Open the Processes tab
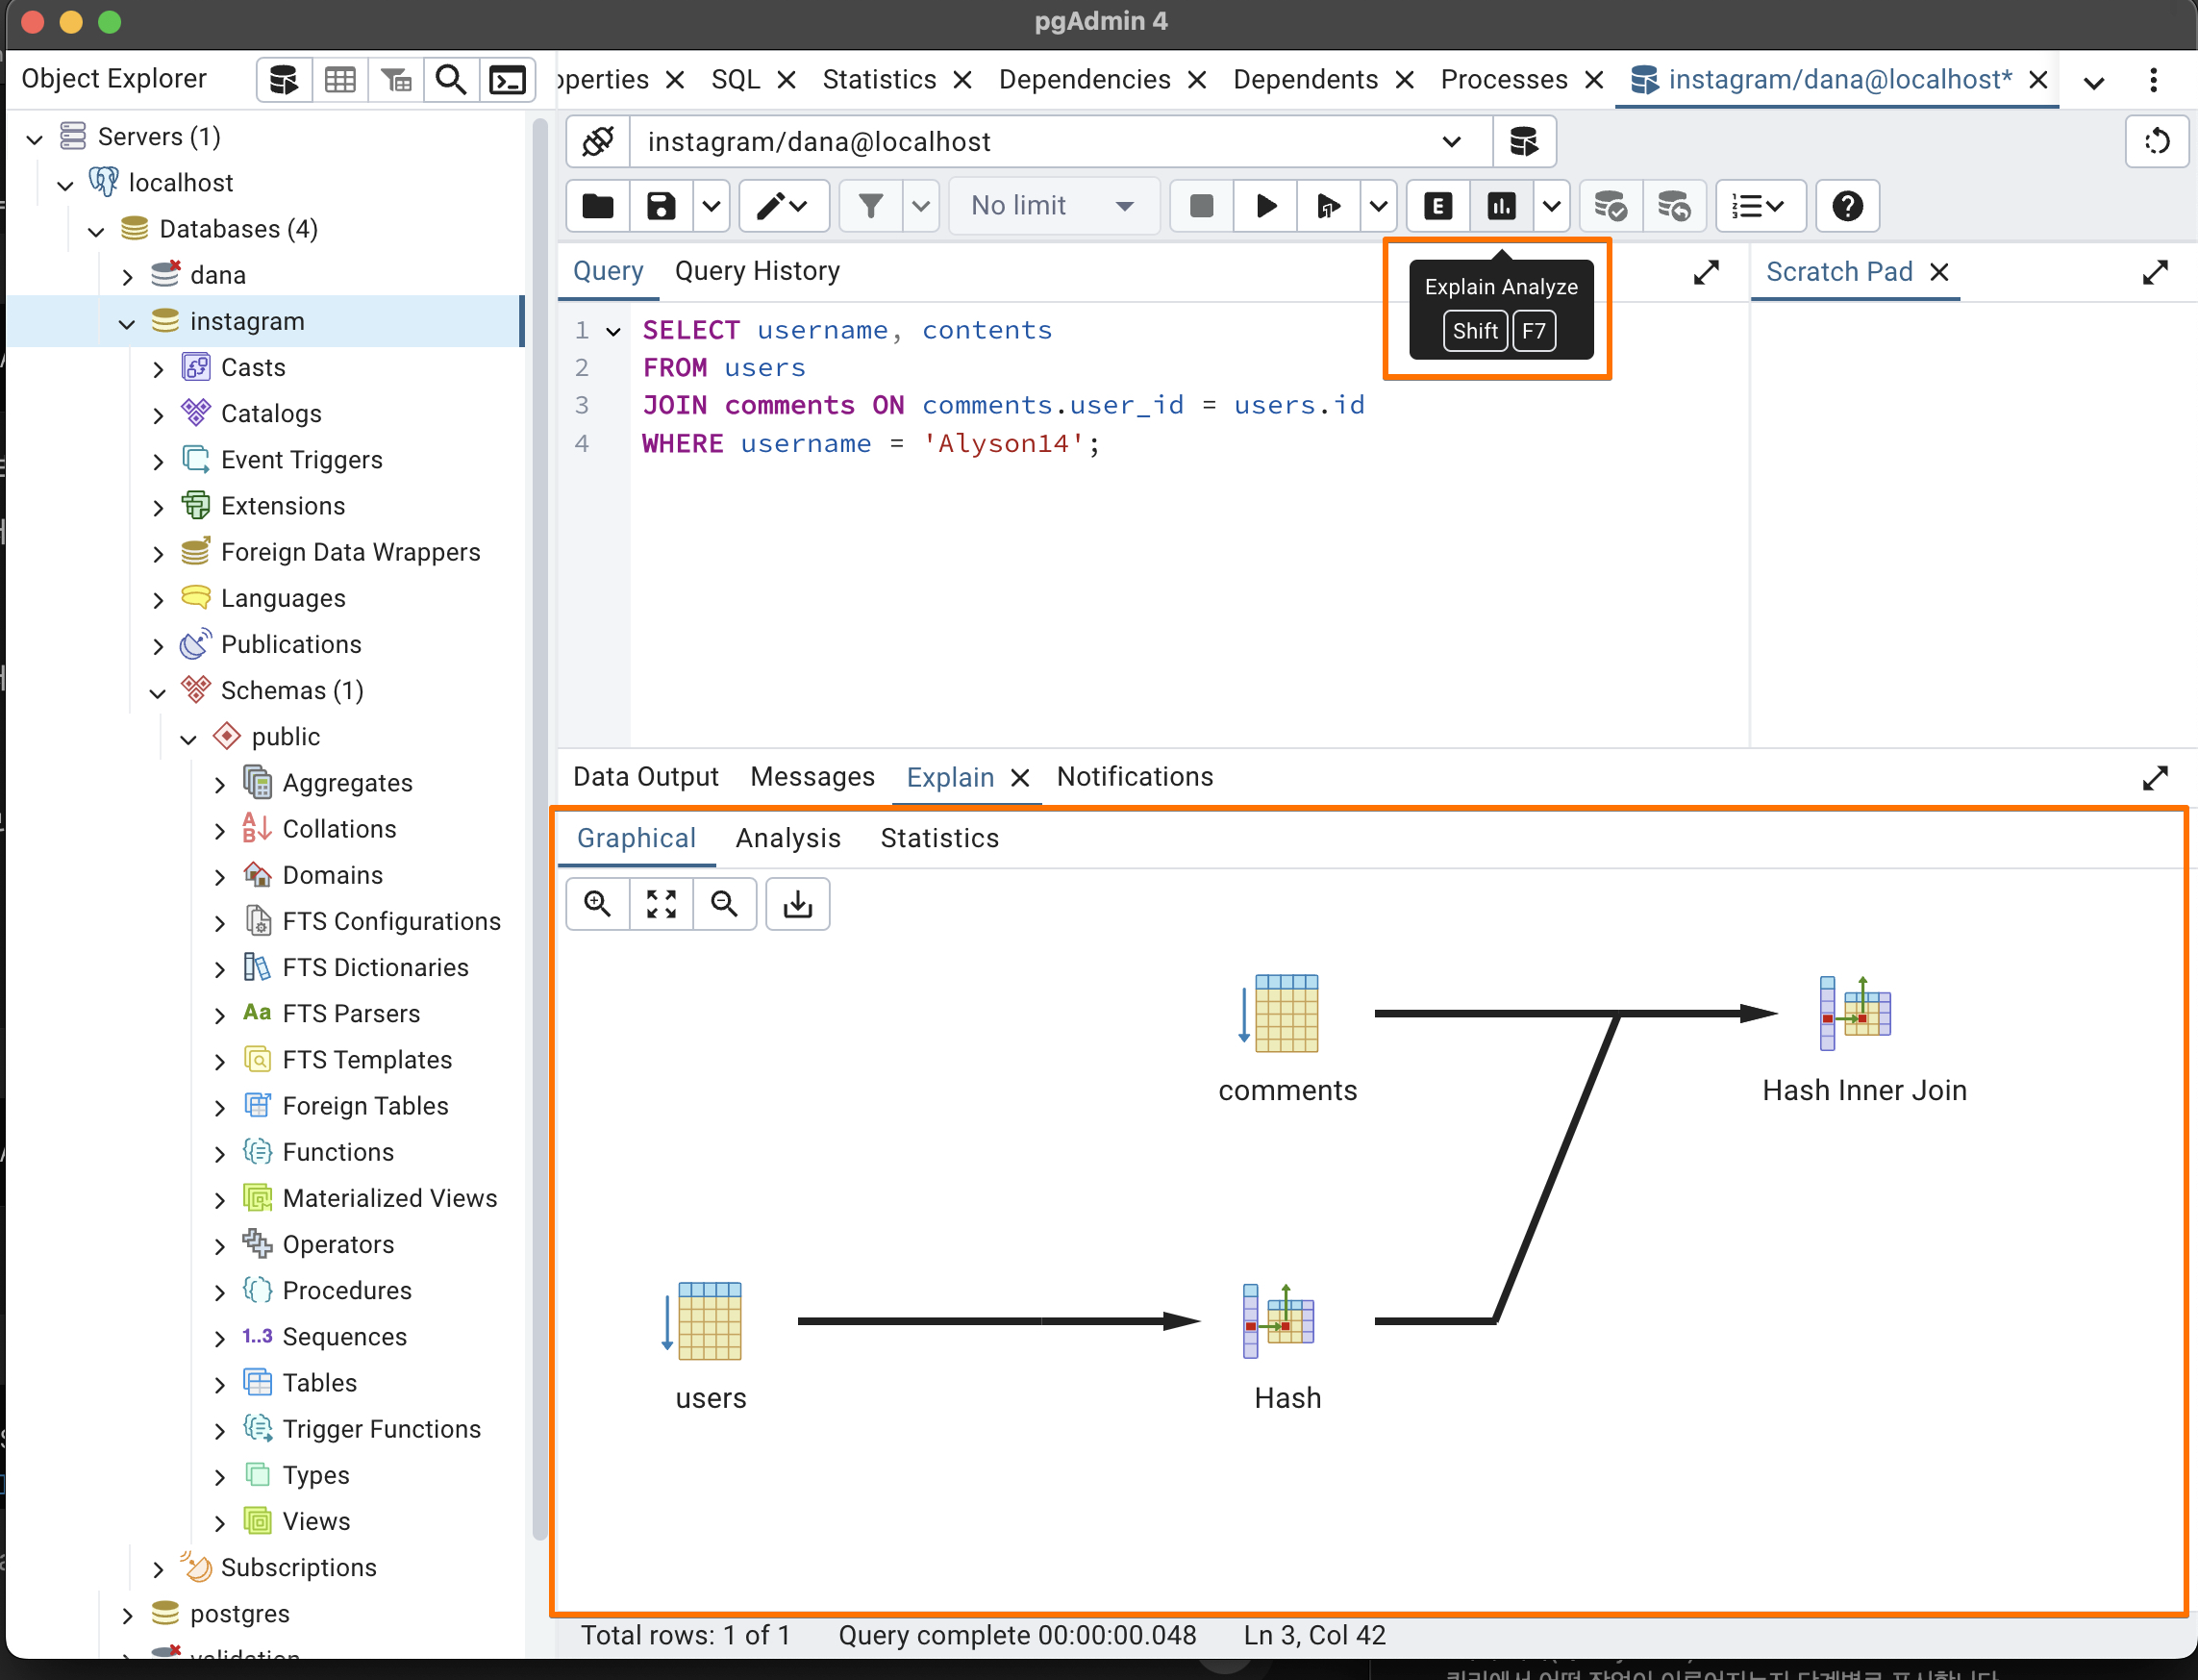This screenshot has height=1680, width=2198. pyautogui.click(x=1503, y=80)
